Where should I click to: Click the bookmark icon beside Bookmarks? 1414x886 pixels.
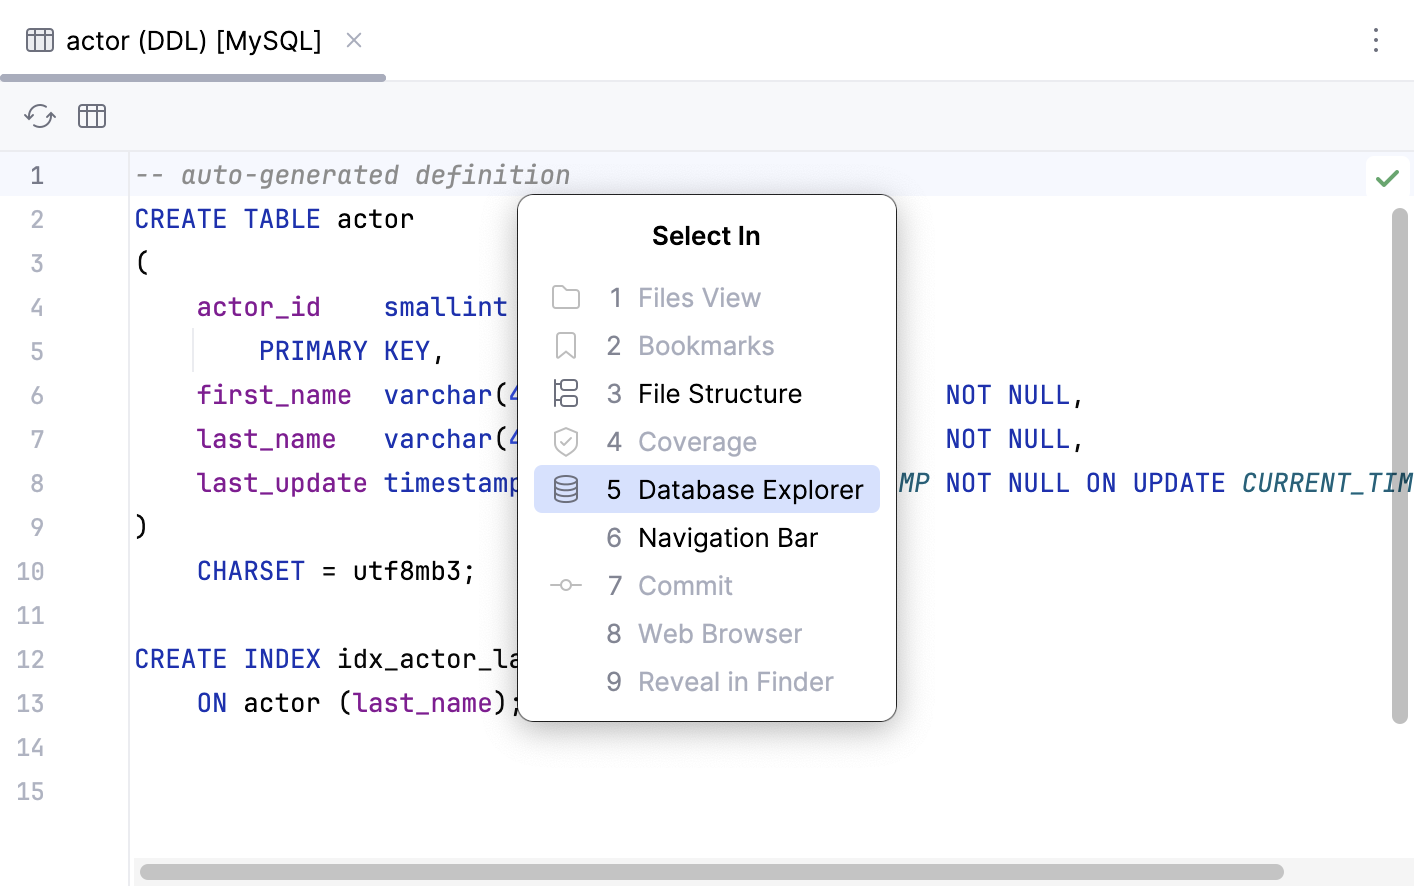tap(566, 345)
